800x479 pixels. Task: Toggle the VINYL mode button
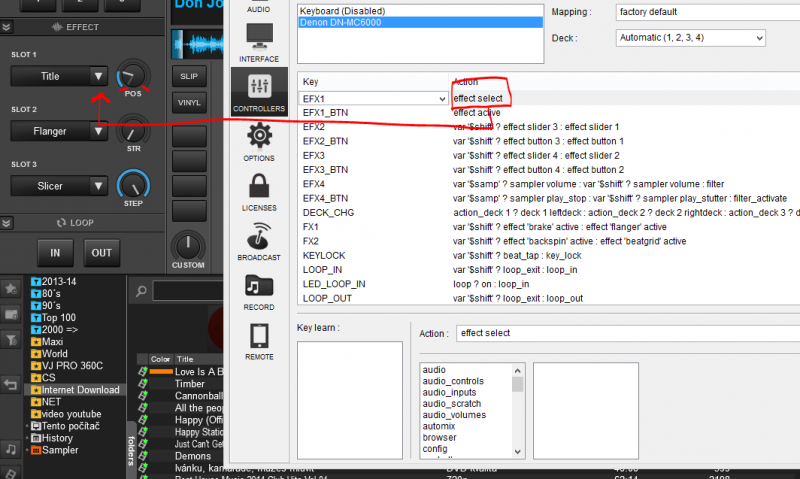pyautogui.click(x=189, y=103)
